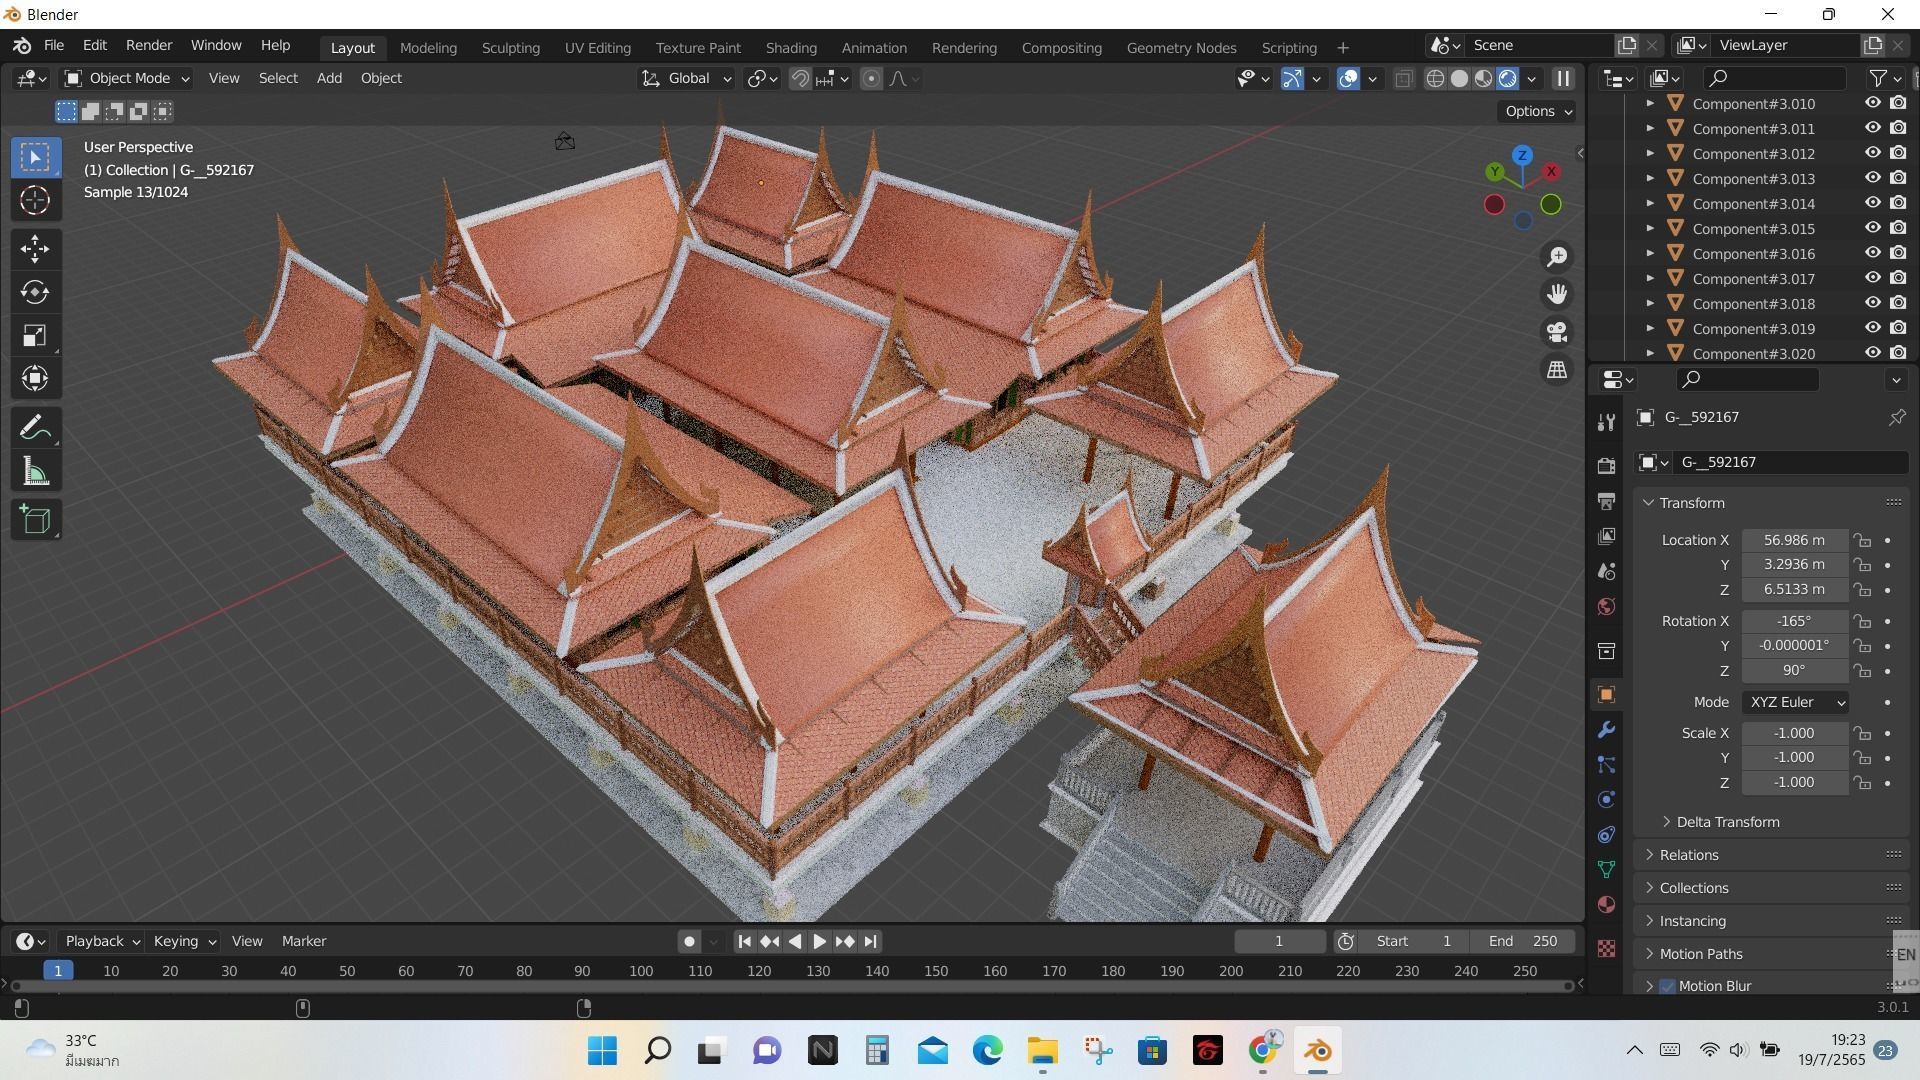
Task: Select the Add Cube tool
Action: tap(35, 520)
